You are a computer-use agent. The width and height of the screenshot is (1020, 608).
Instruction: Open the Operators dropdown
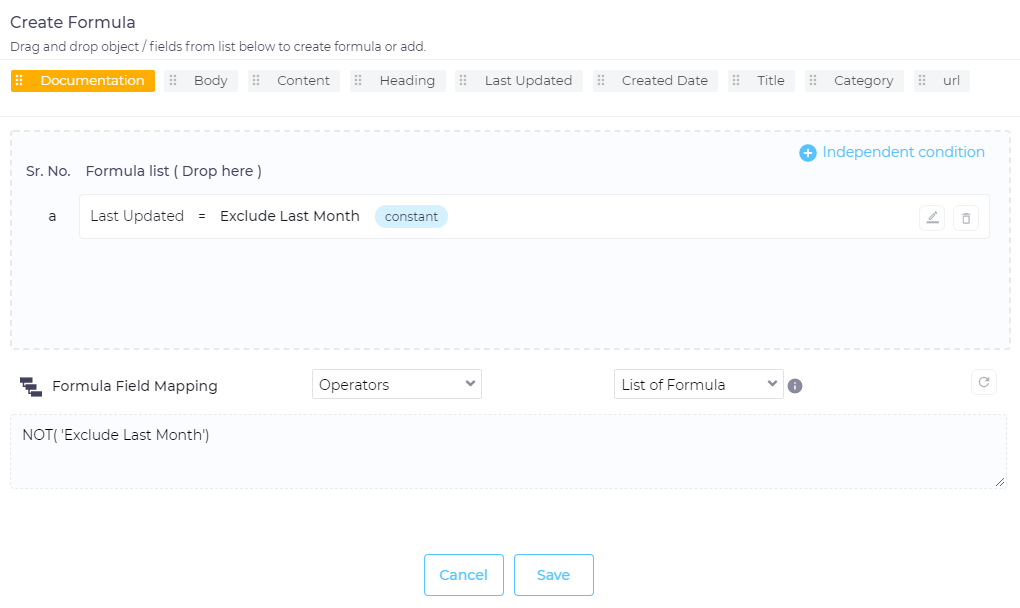[x=397, y=384]
